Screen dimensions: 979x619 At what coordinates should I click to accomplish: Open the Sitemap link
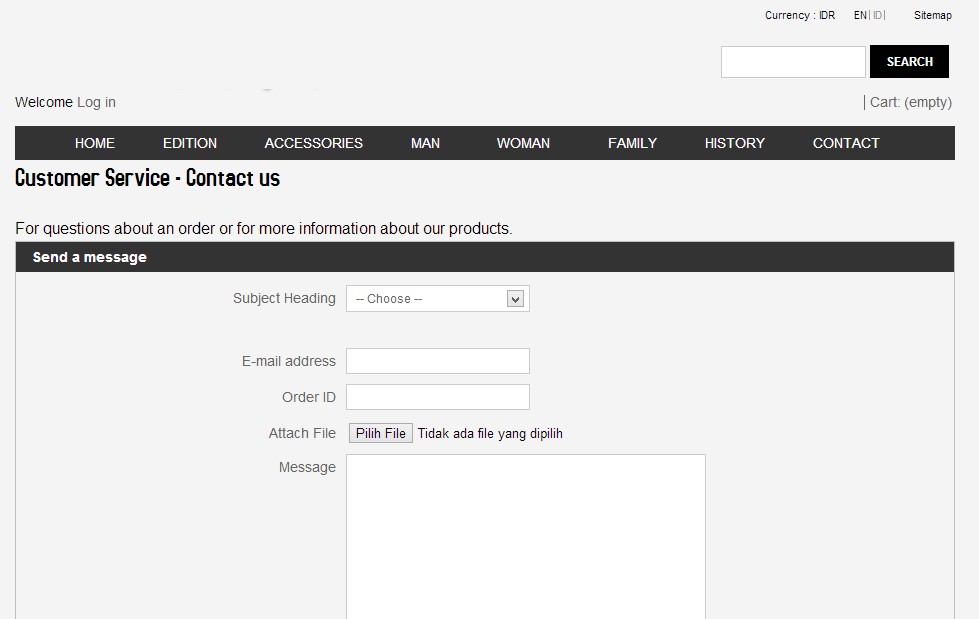click(932, 15)
